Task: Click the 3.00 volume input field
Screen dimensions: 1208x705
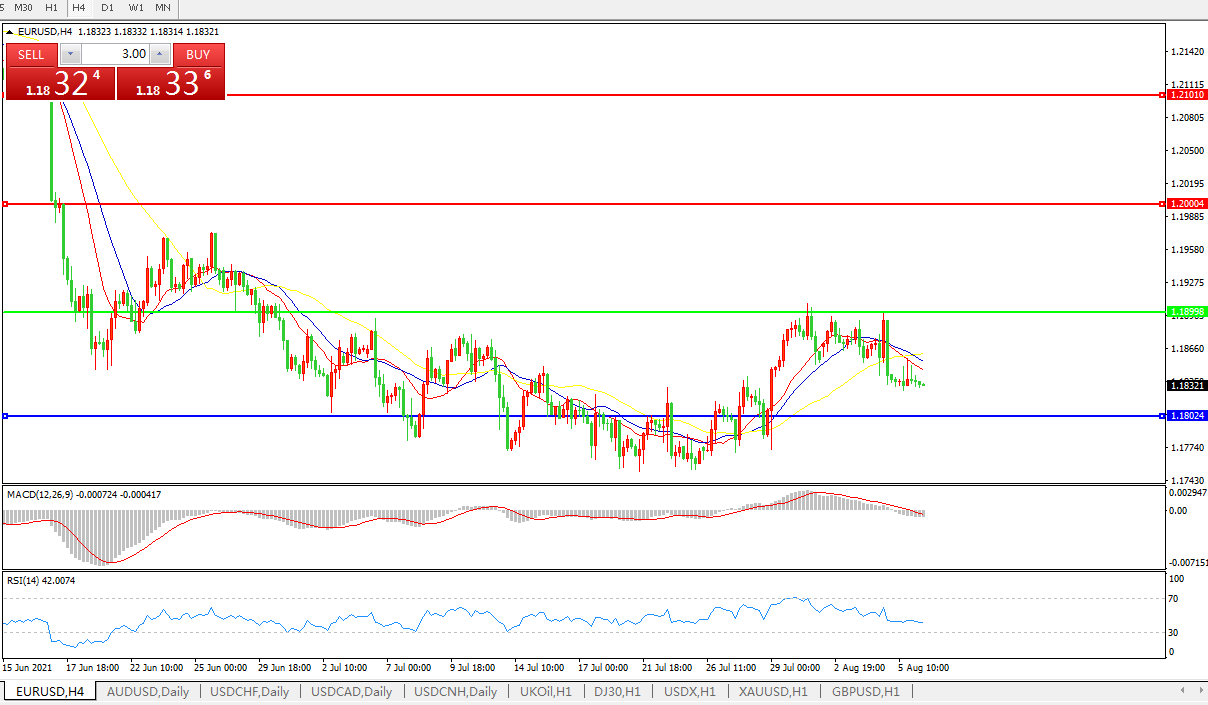Action: point(115,54)
